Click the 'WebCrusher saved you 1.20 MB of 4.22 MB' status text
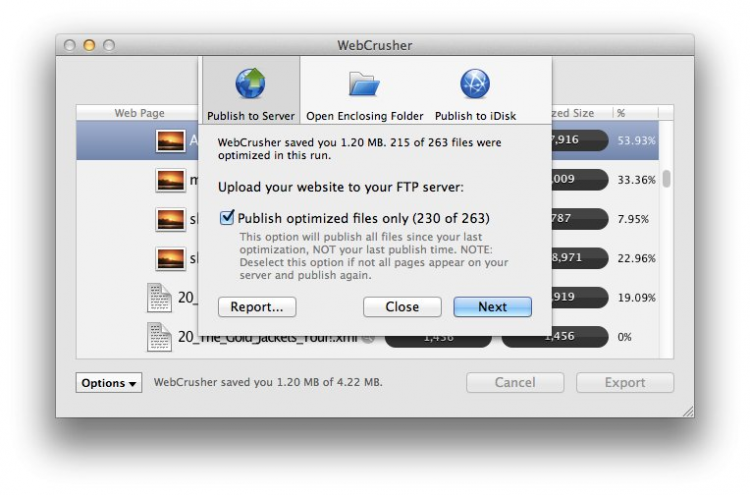The image size is (750, 495). [268, 382]
